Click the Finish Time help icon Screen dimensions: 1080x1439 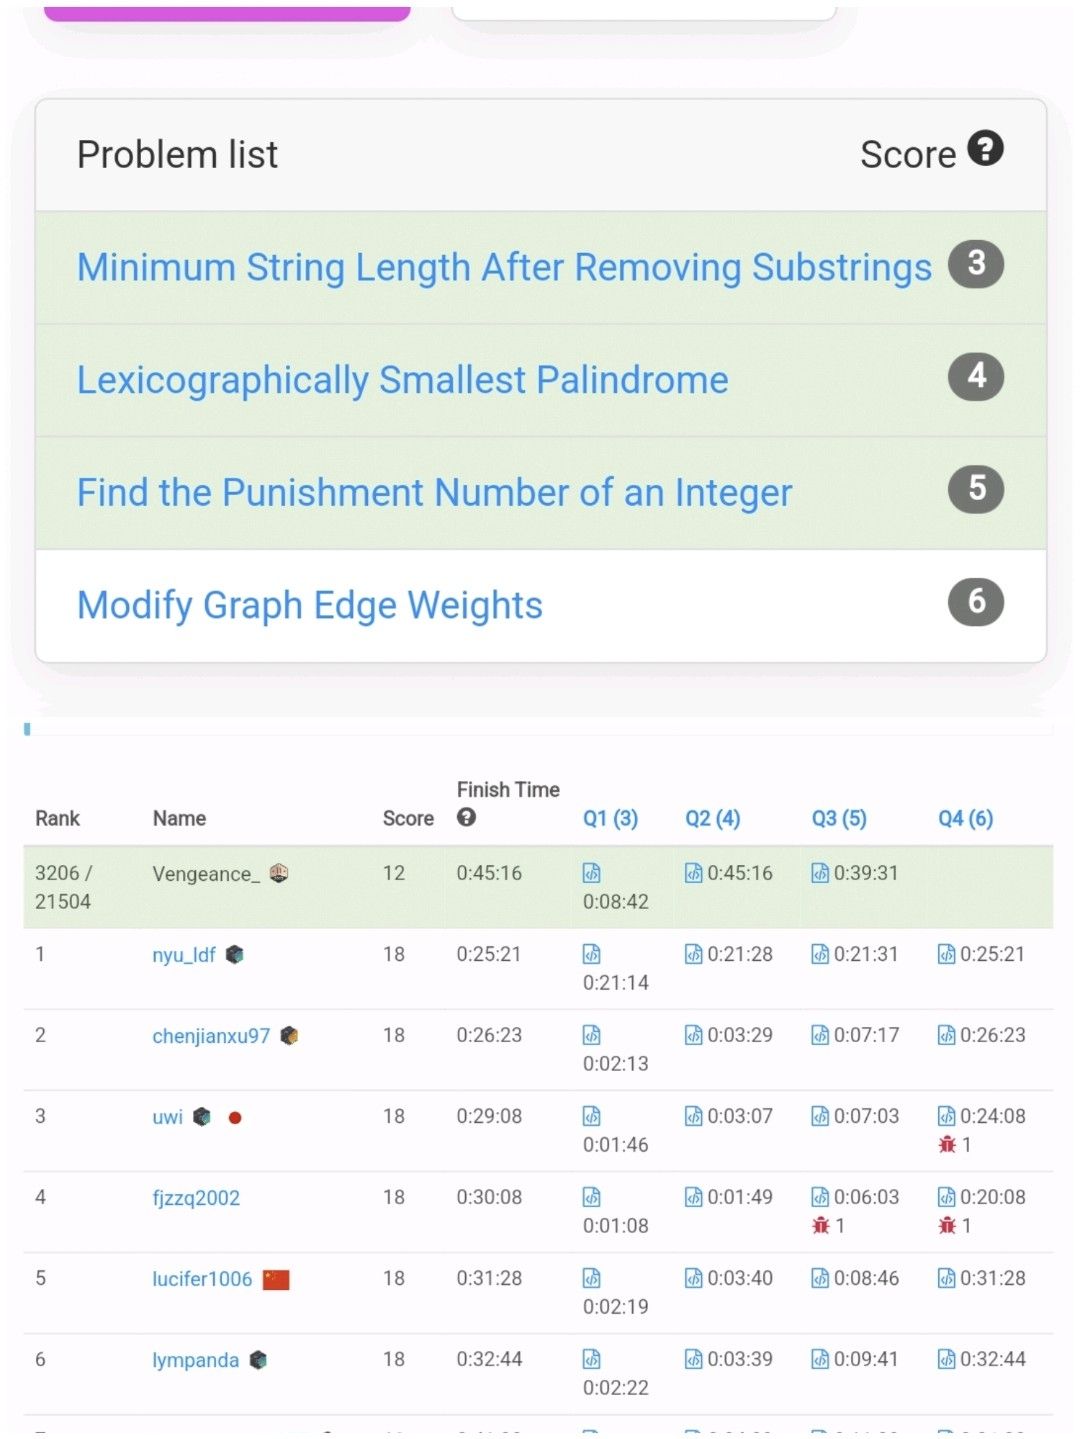pos(466,817)
